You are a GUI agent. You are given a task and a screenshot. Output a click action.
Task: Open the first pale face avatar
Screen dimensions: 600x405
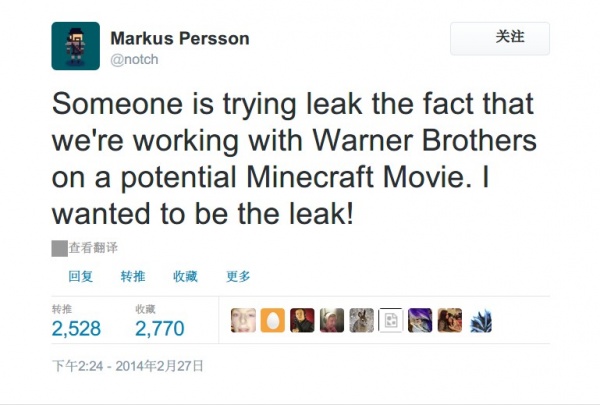pos(243,320)
